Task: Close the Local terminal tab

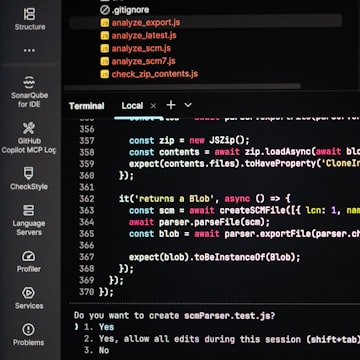Action: pos(153,106)
